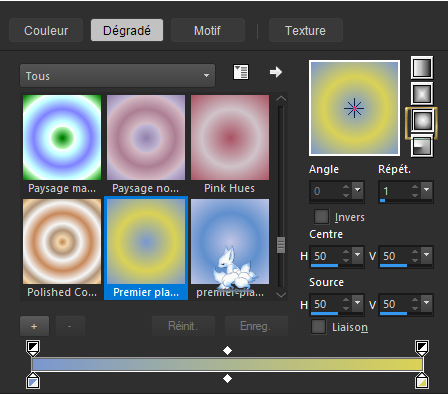Switch to the Dégradé tab
The width and height of the screenshot is (448, 394).
[127, 30]
